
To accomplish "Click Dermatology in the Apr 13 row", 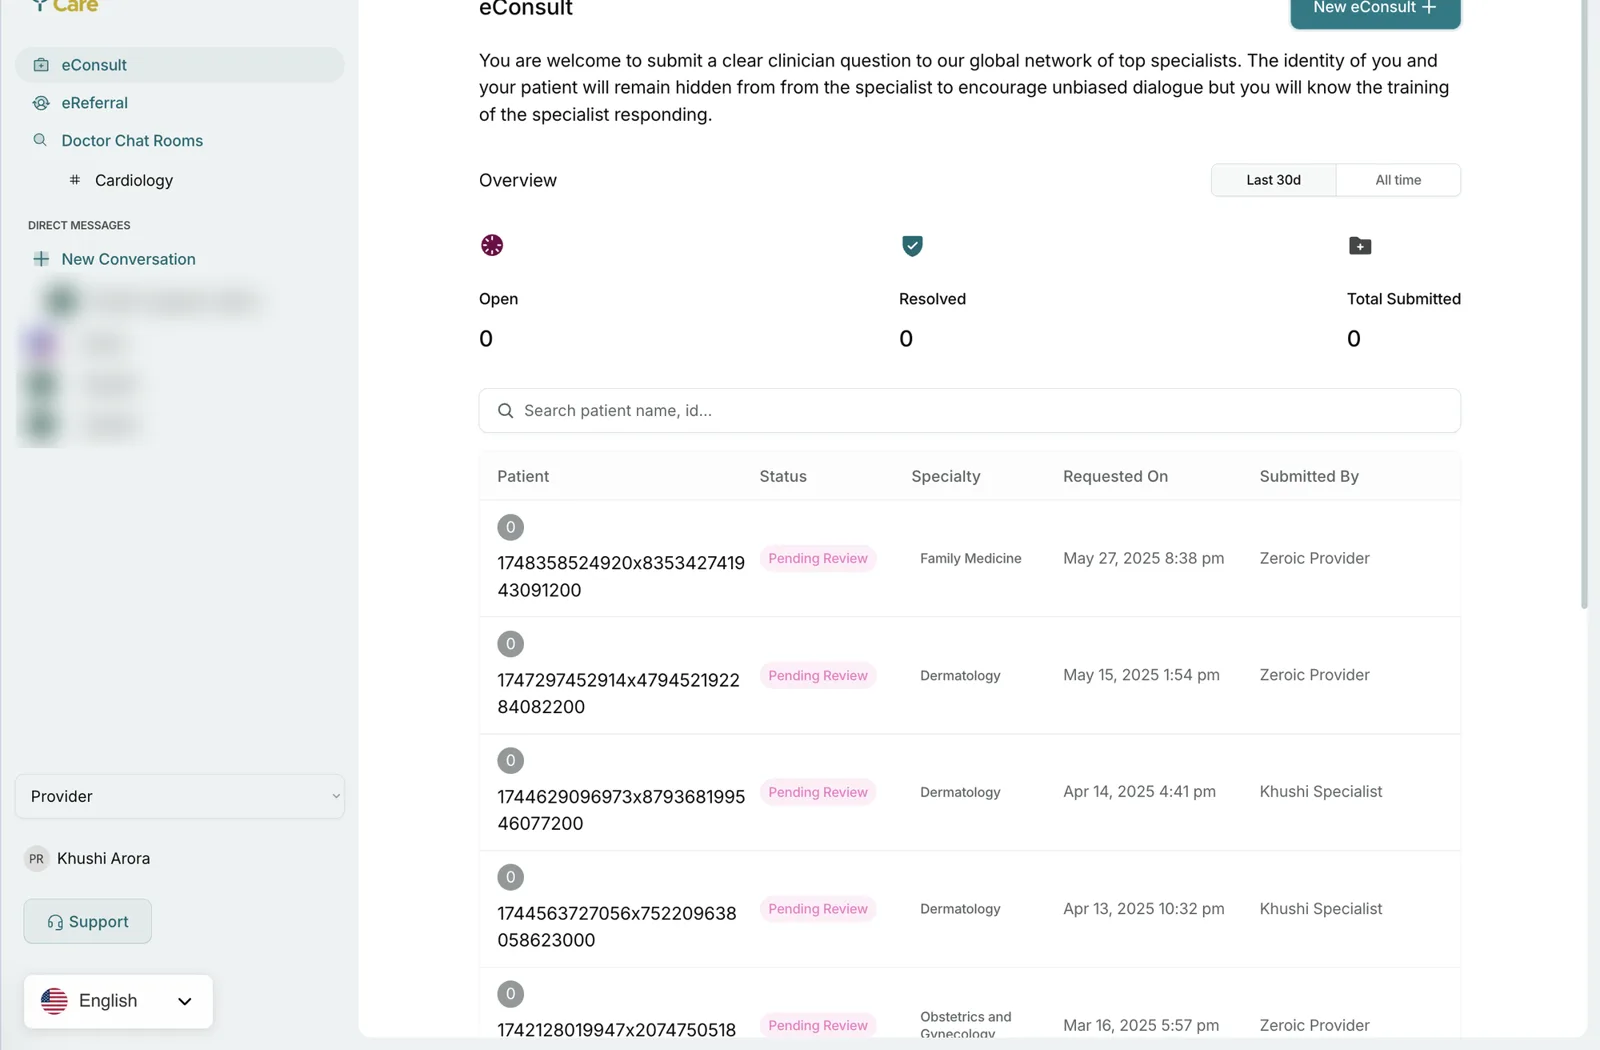I will (960, 909).
